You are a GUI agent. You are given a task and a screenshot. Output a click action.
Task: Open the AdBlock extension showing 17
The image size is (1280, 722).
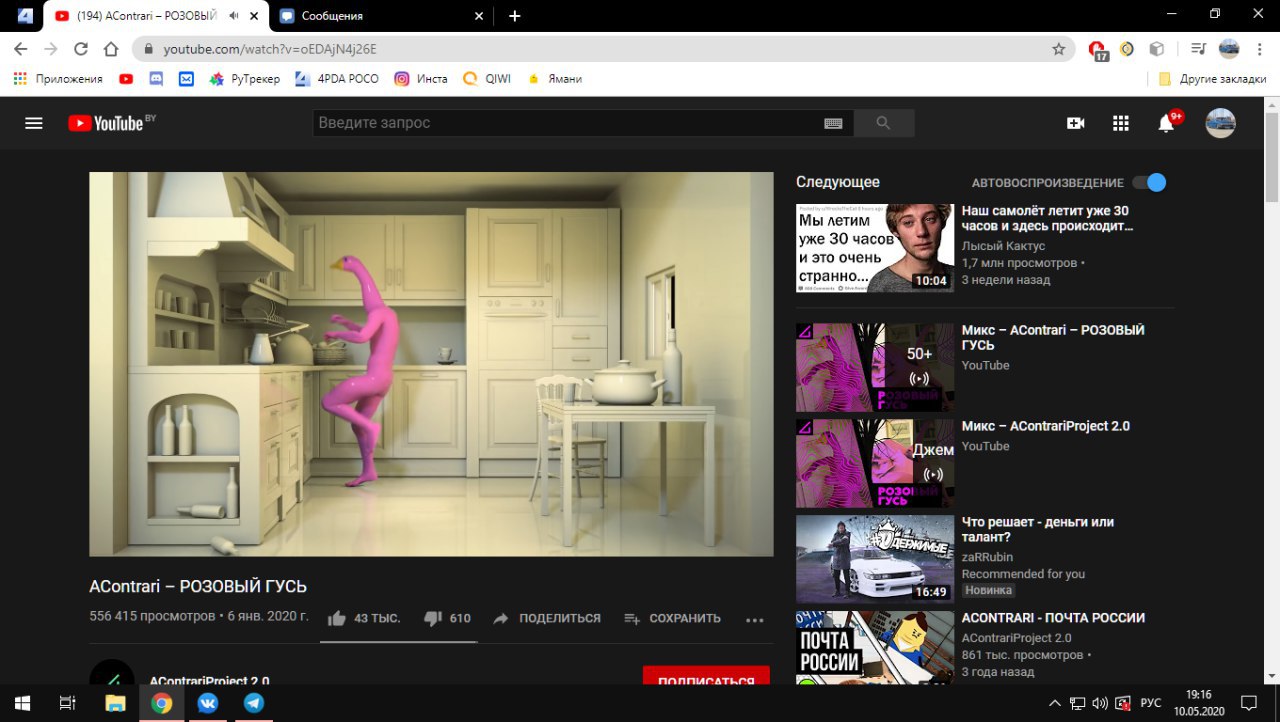pos(1098,50)
